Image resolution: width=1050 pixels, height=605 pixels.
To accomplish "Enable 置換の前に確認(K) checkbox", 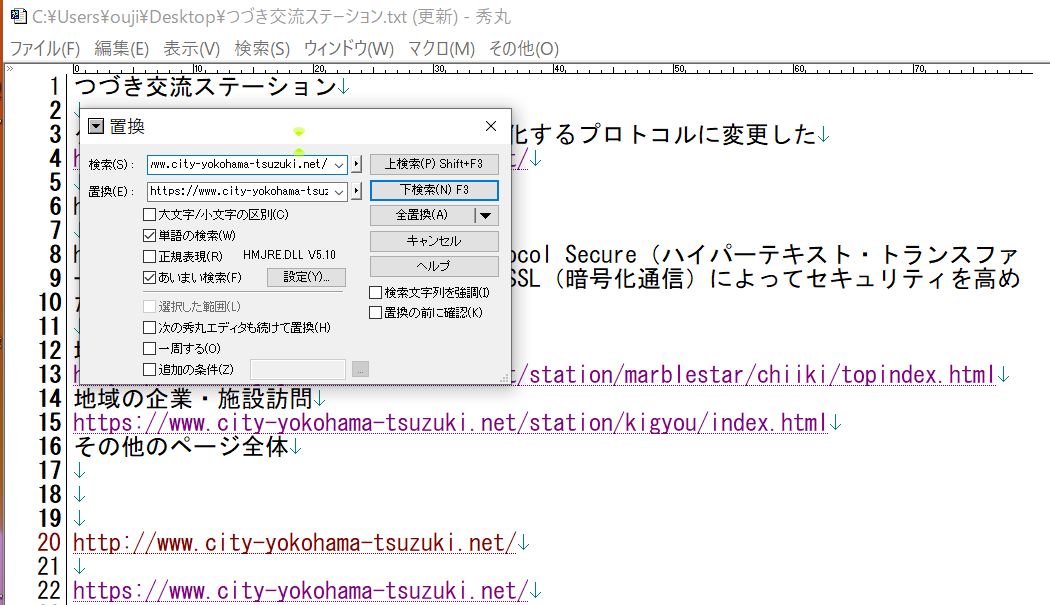I will click(x=376, y=313).
